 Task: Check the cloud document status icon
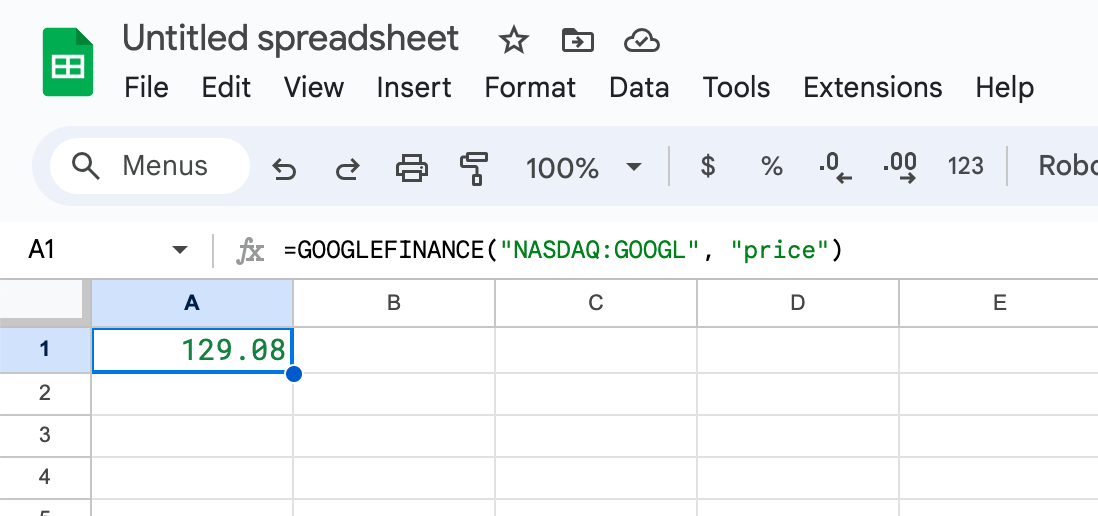pos(641,40)
